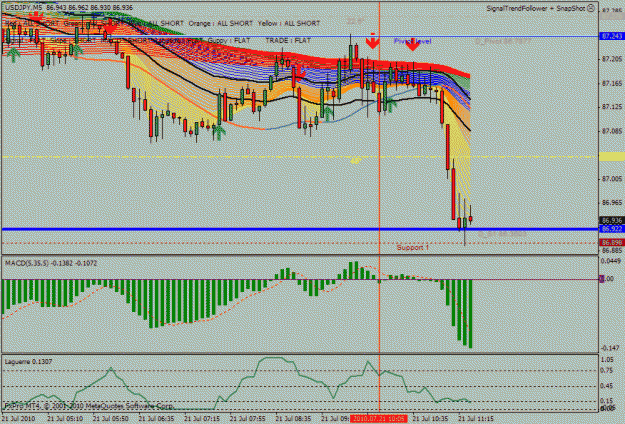Click the 87.085 price scale value
This screenshot has width=625, height=424.
click(612, 131)
